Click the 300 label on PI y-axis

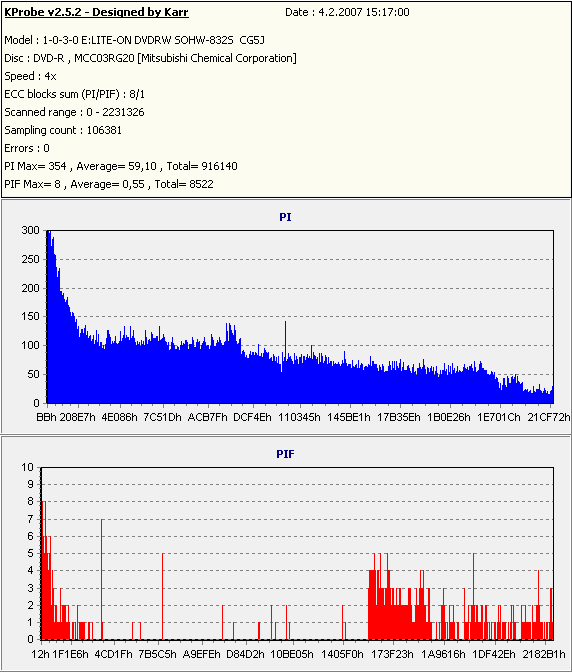(30, 231)
